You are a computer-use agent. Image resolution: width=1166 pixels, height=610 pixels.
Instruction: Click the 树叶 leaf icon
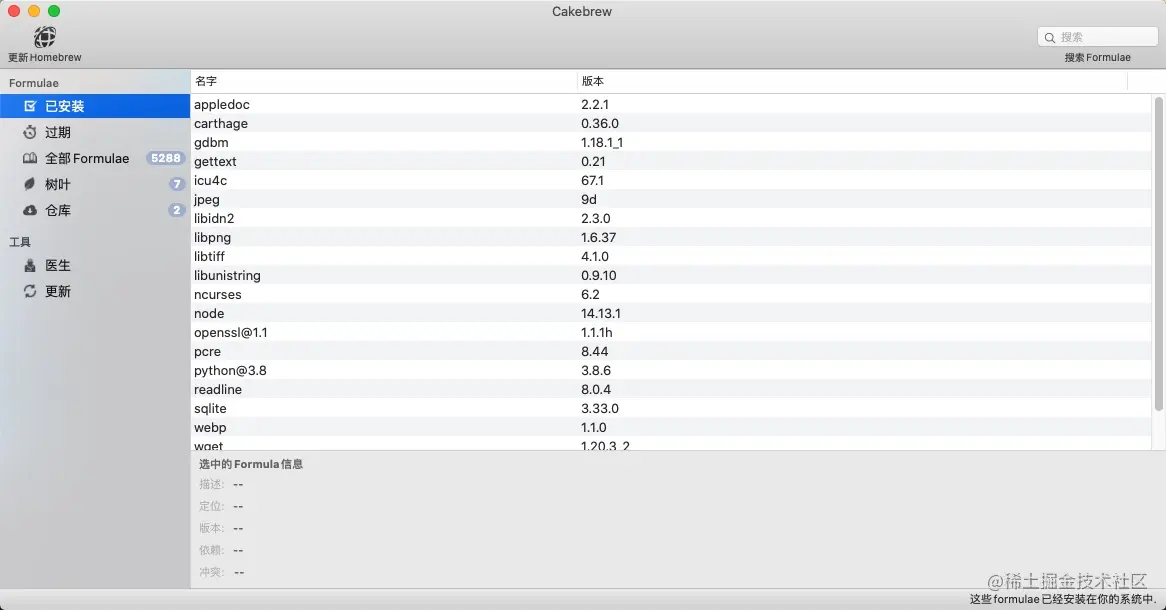pos(30,184)
